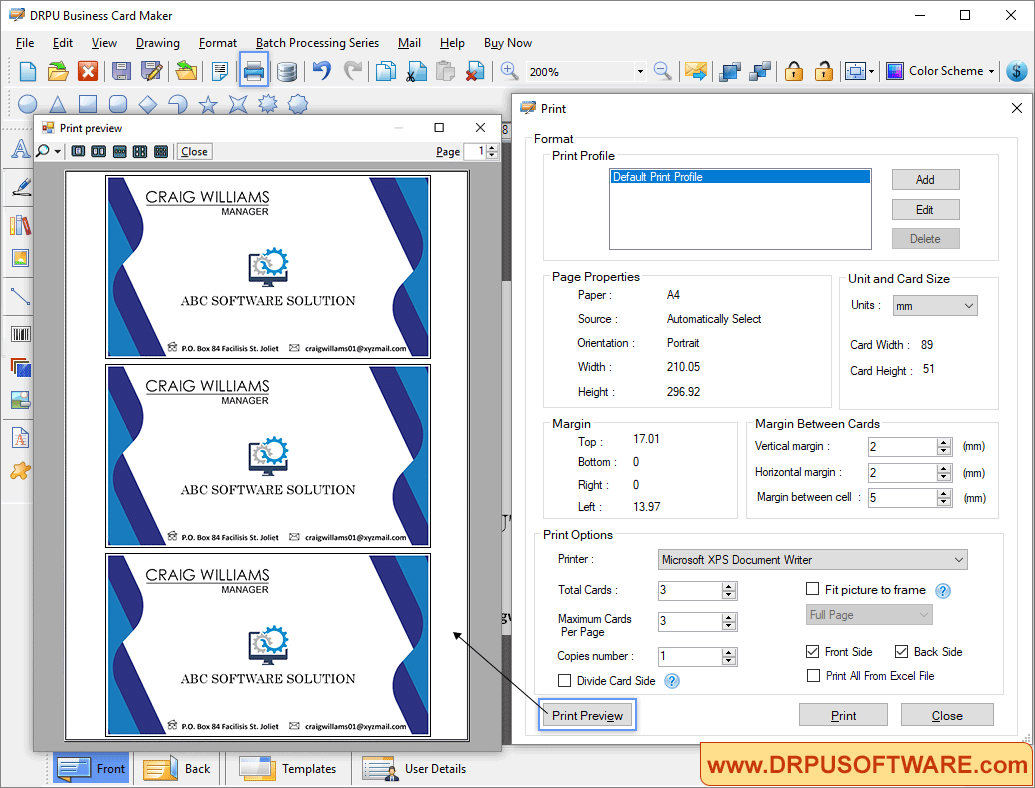1035x788 pixels.
Task: Open the 200% zoom level dropdown
Action: pyautogui.click(x=640, y=71)
